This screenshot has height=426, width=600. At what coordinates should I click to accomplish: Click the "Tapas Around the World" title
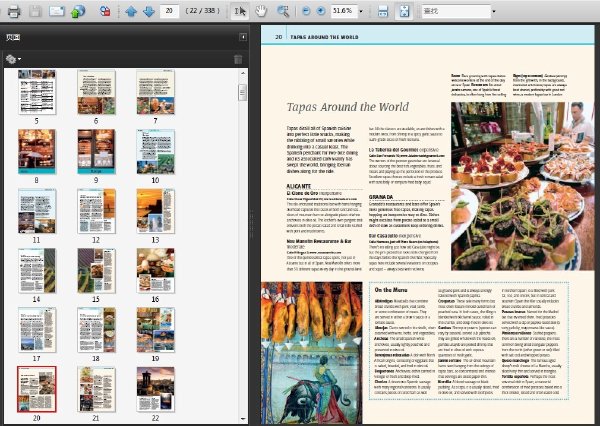pos(348,107)
